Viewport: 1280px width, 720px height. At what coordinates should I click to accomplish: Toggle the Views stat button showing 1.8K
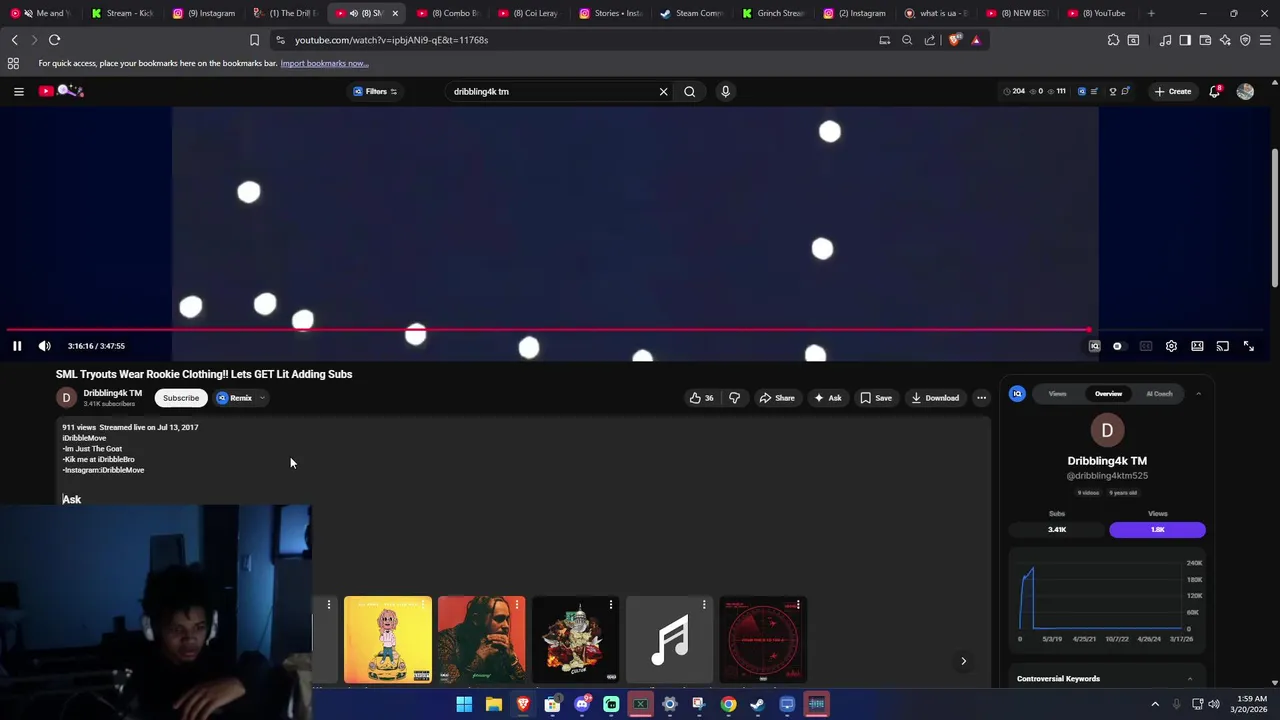[1157, 530]
